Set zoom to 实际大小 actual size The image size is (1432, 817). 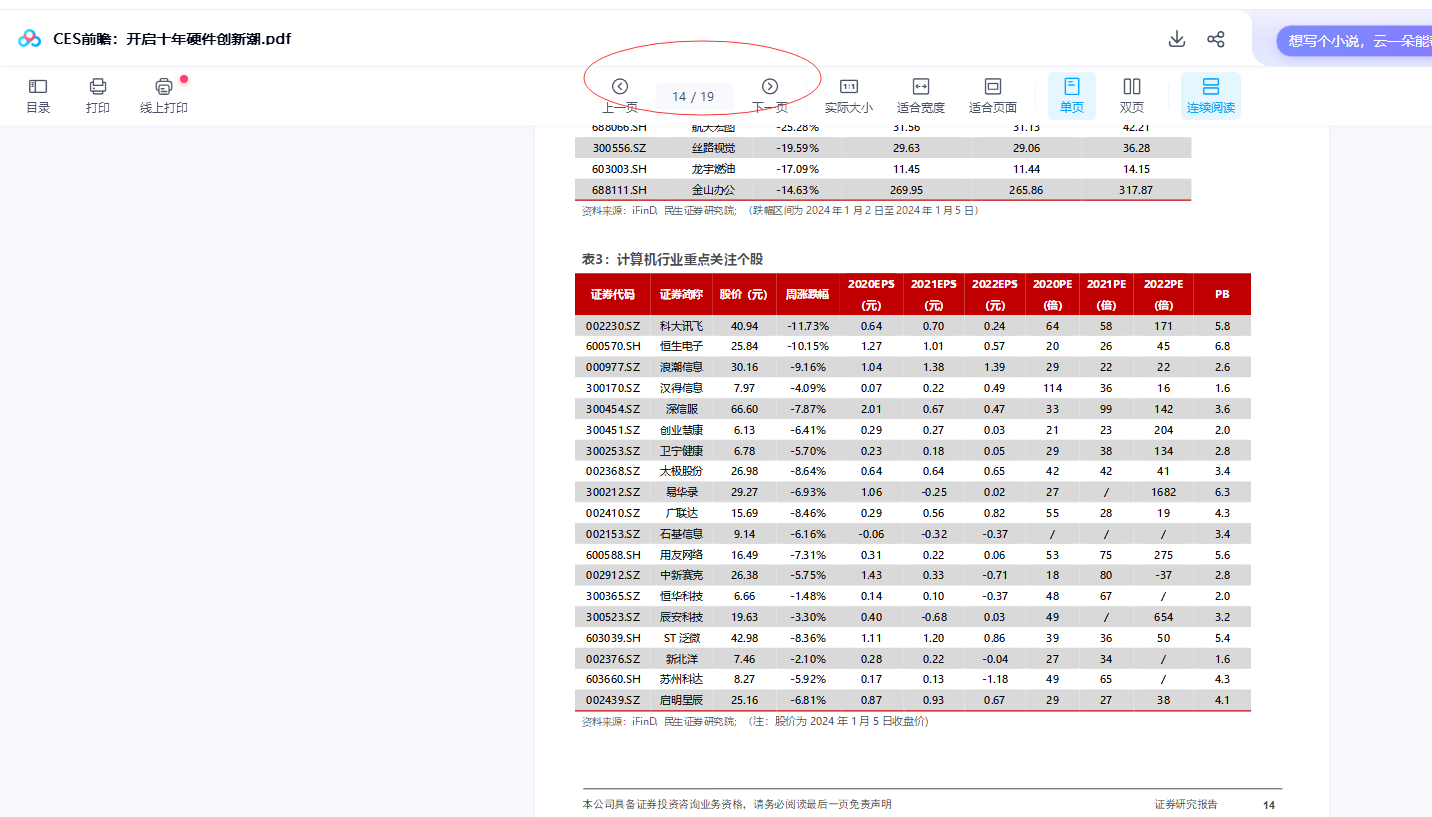tap(848, 95)
